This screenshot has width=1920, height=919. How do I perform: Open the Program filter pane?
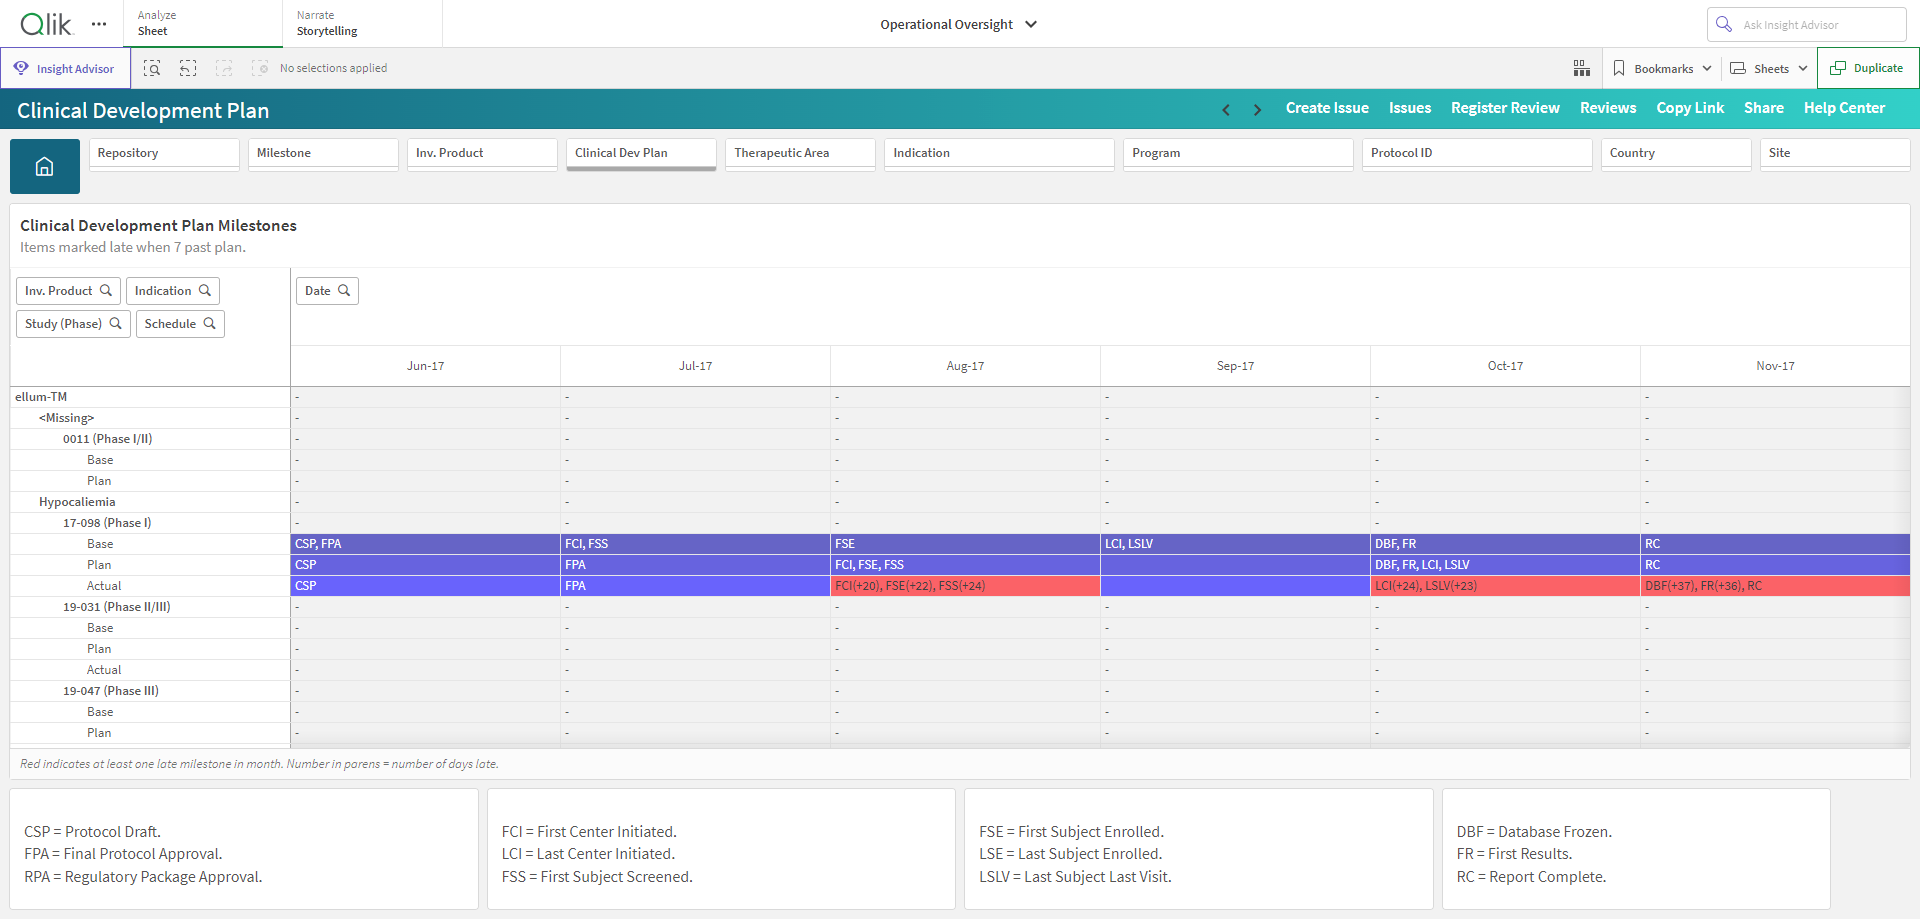(x=1238, y=154)
